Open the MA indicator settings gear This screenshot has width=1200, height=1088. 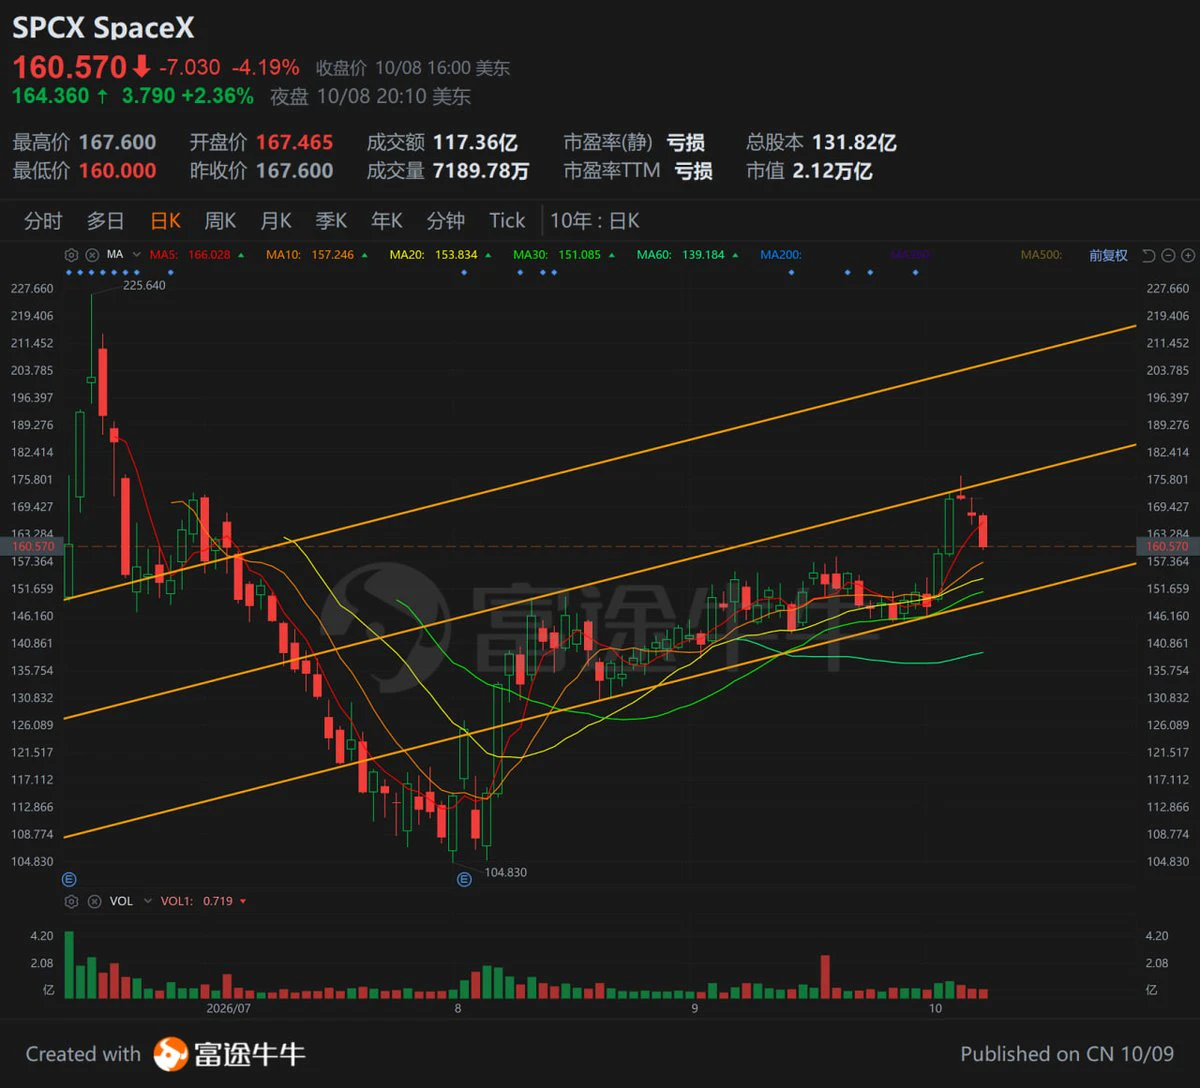click(x=71, y=255)
